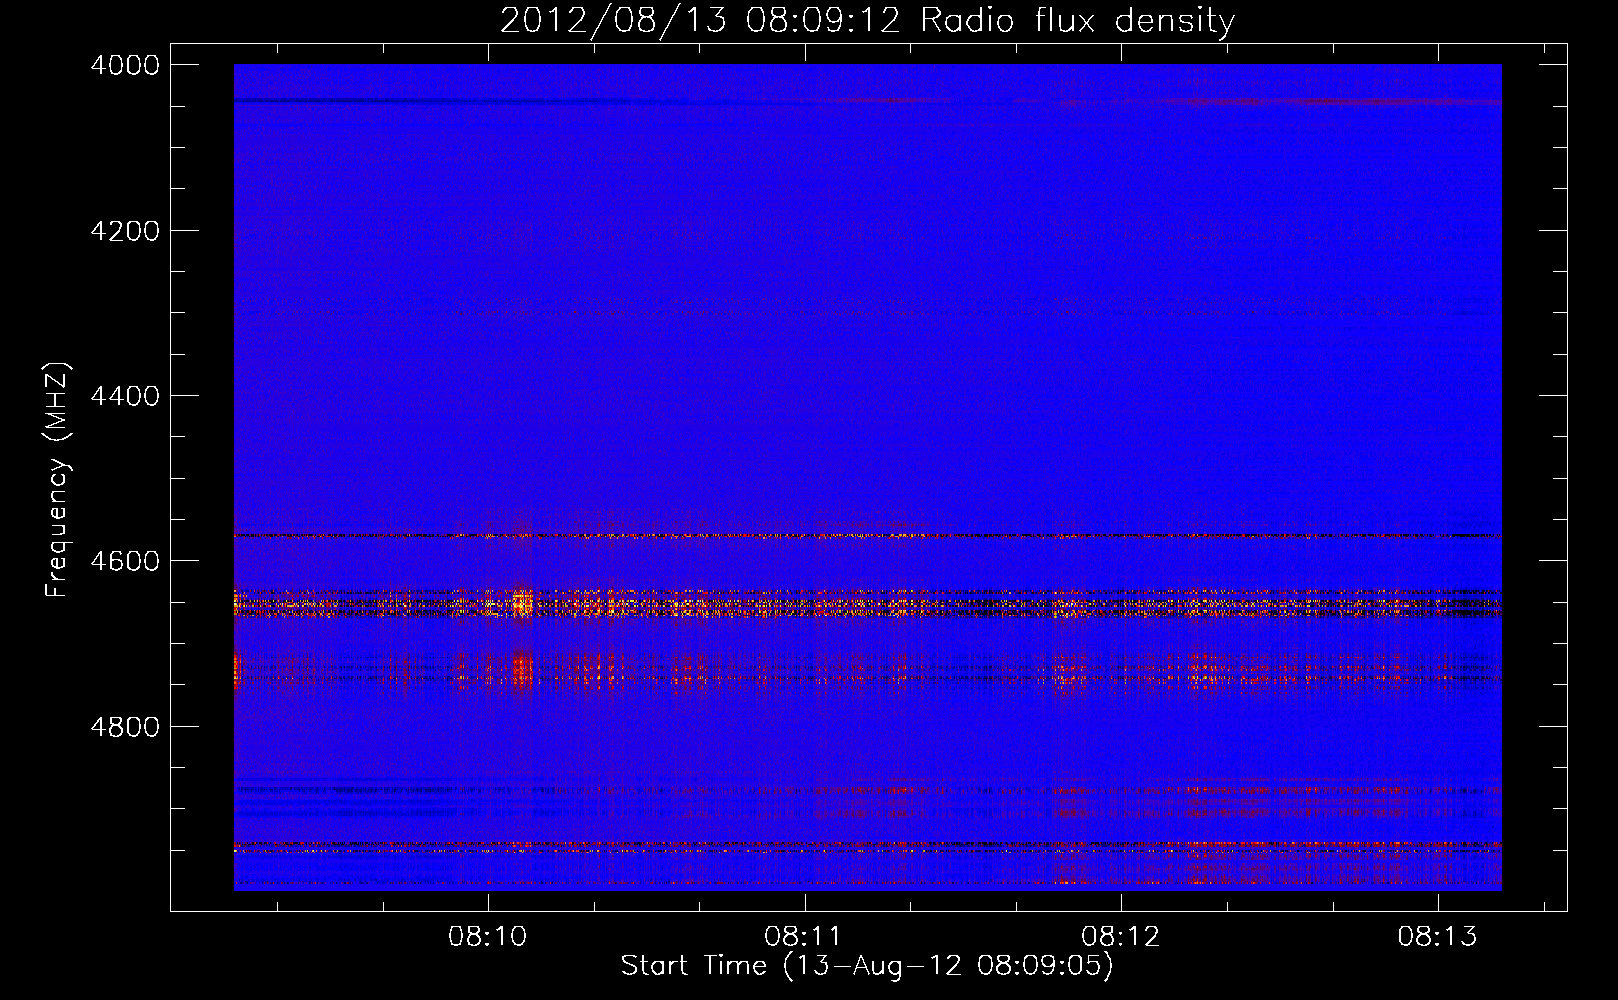Click the "Start Time (13-Aug-12 08:09:05)" axis label
Screen dimensions: 1618x1000
coord(867,966)
